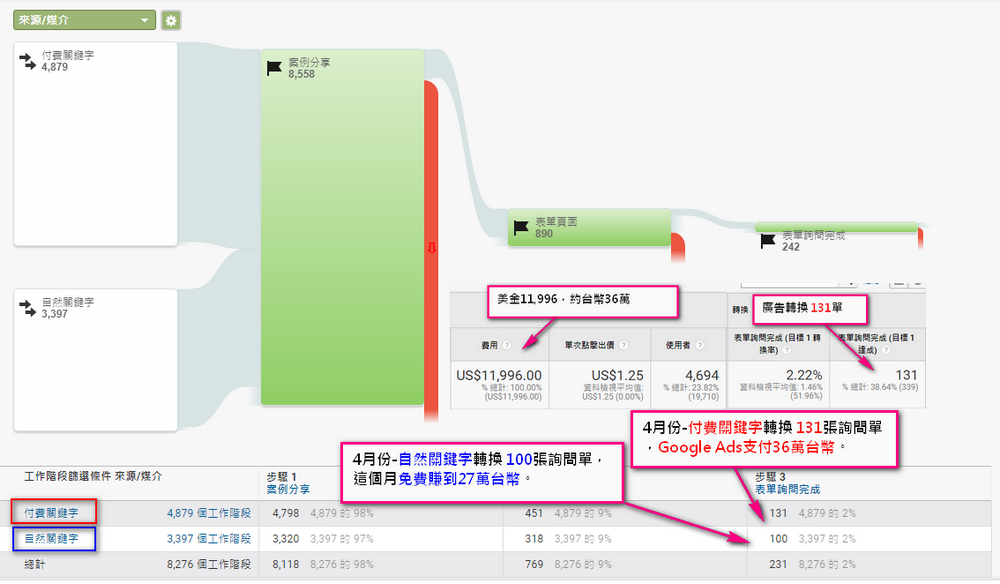
Task: Click the 轉換 group header label
Action: [740, 310]
